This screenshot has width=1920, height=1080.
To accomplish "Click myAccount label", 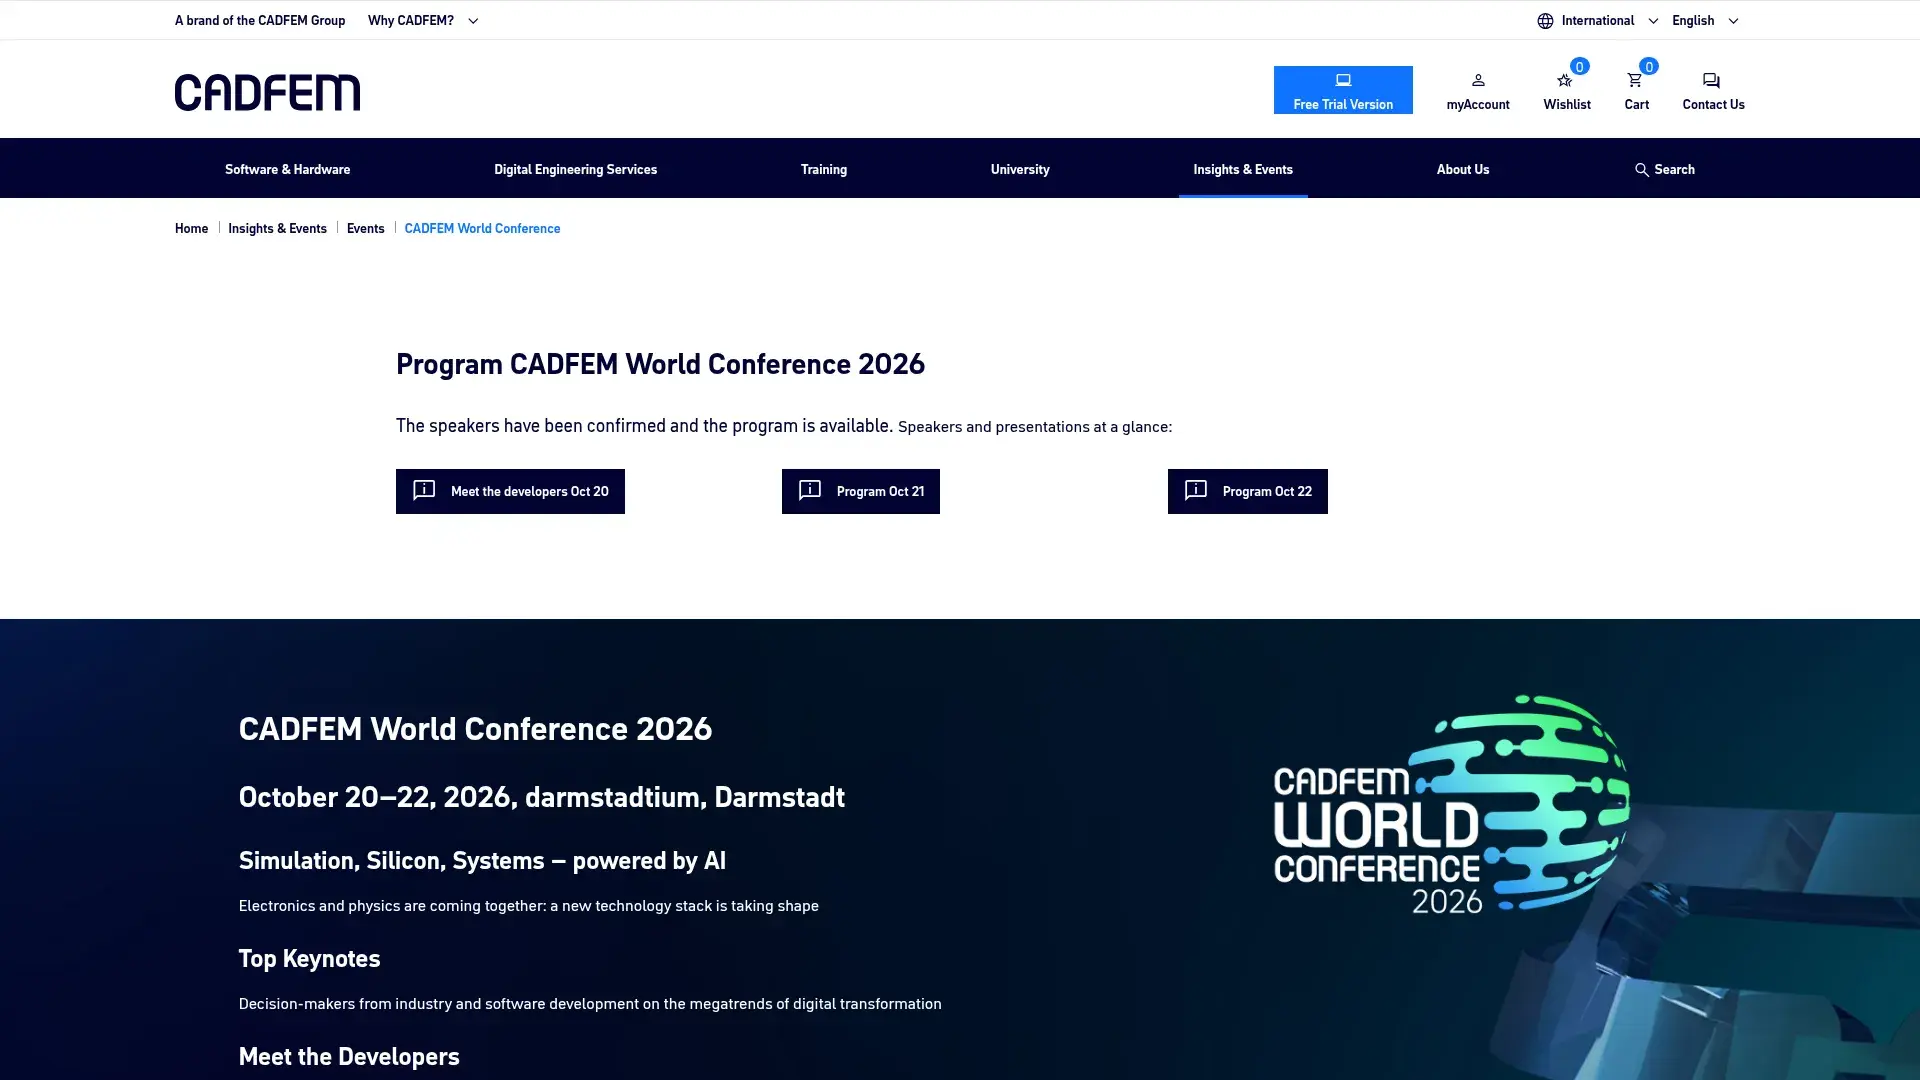I will coord(1478,104).
